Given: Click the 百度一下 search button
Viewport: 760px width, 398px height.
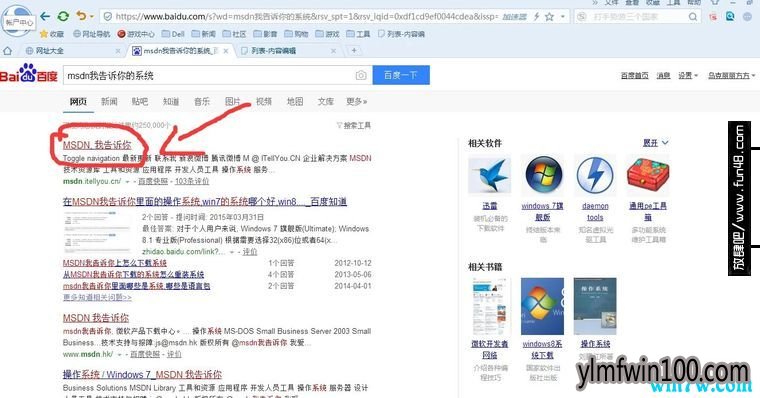Looking at the screenshot, I should click(x=401, y=75).
